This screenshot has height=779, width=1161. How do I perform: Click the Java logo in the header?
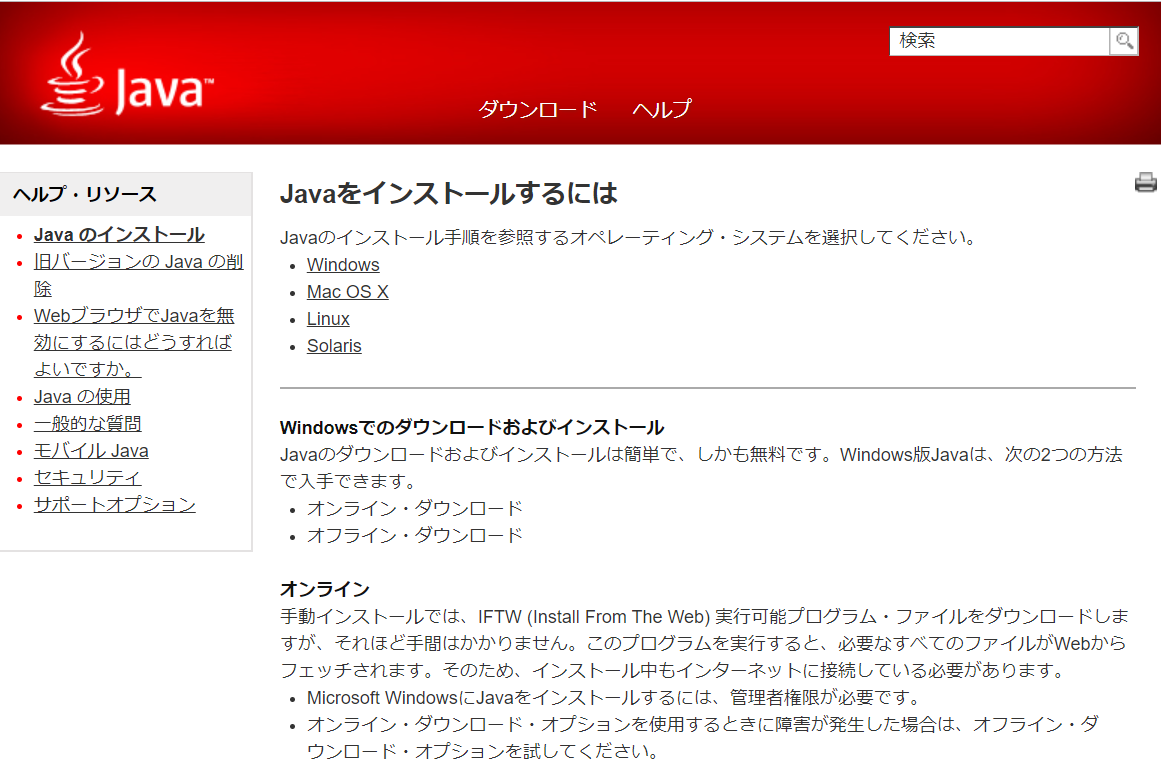pos(127,74)
